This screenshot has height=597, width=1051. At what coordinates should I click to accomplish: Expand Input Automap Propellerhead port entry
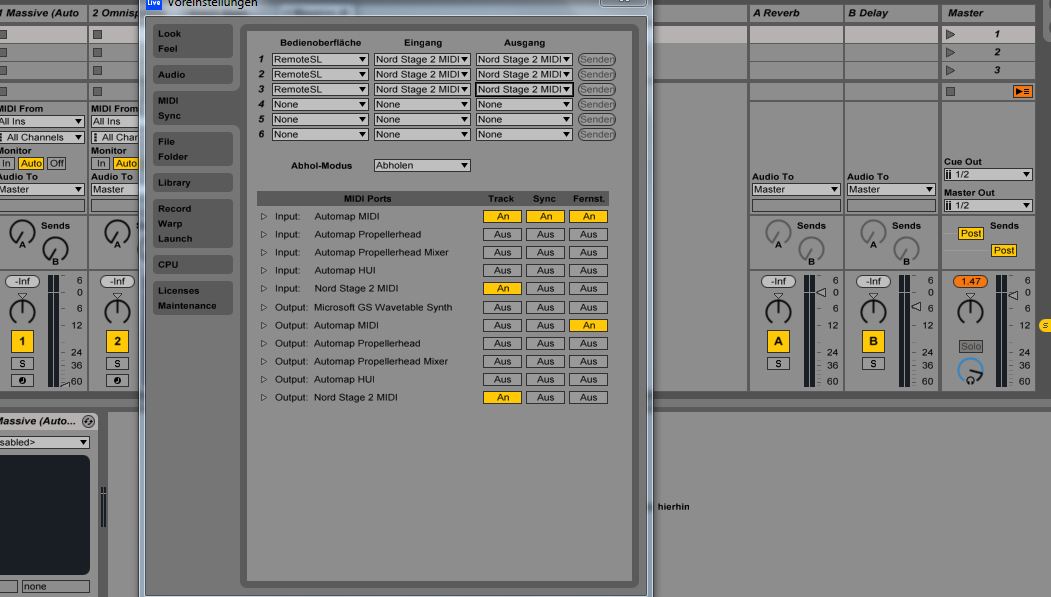coord(263,235)
